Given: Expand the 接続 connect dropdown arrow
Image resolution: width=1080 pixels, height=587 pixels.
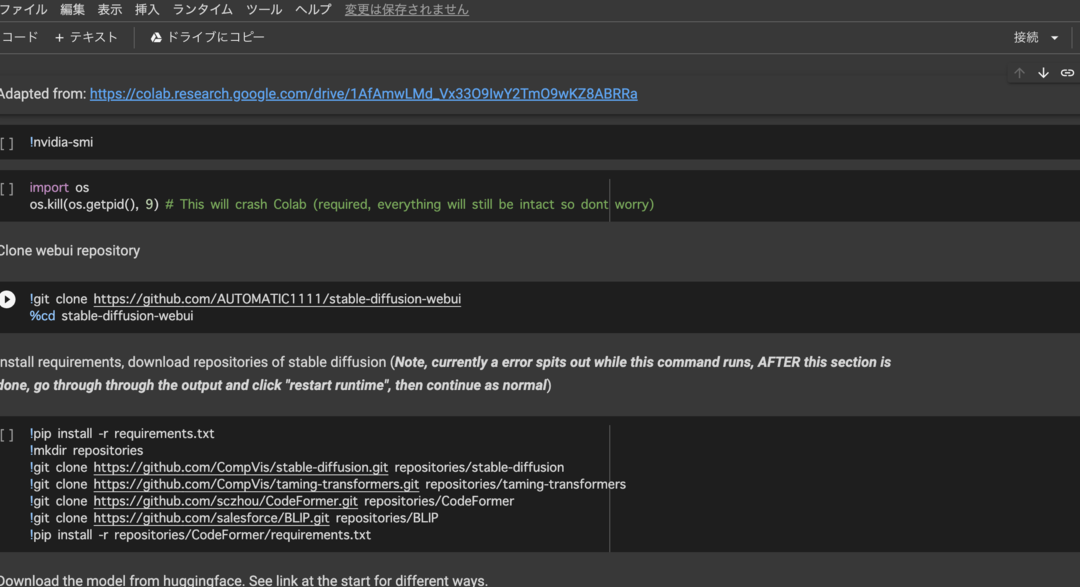Looking at the screenshot, I should [x=1055, y=38].
